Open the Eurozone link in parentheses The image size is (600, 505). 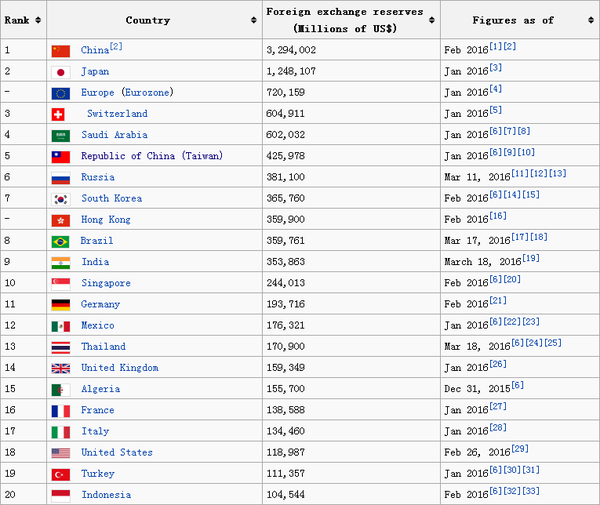147,93
